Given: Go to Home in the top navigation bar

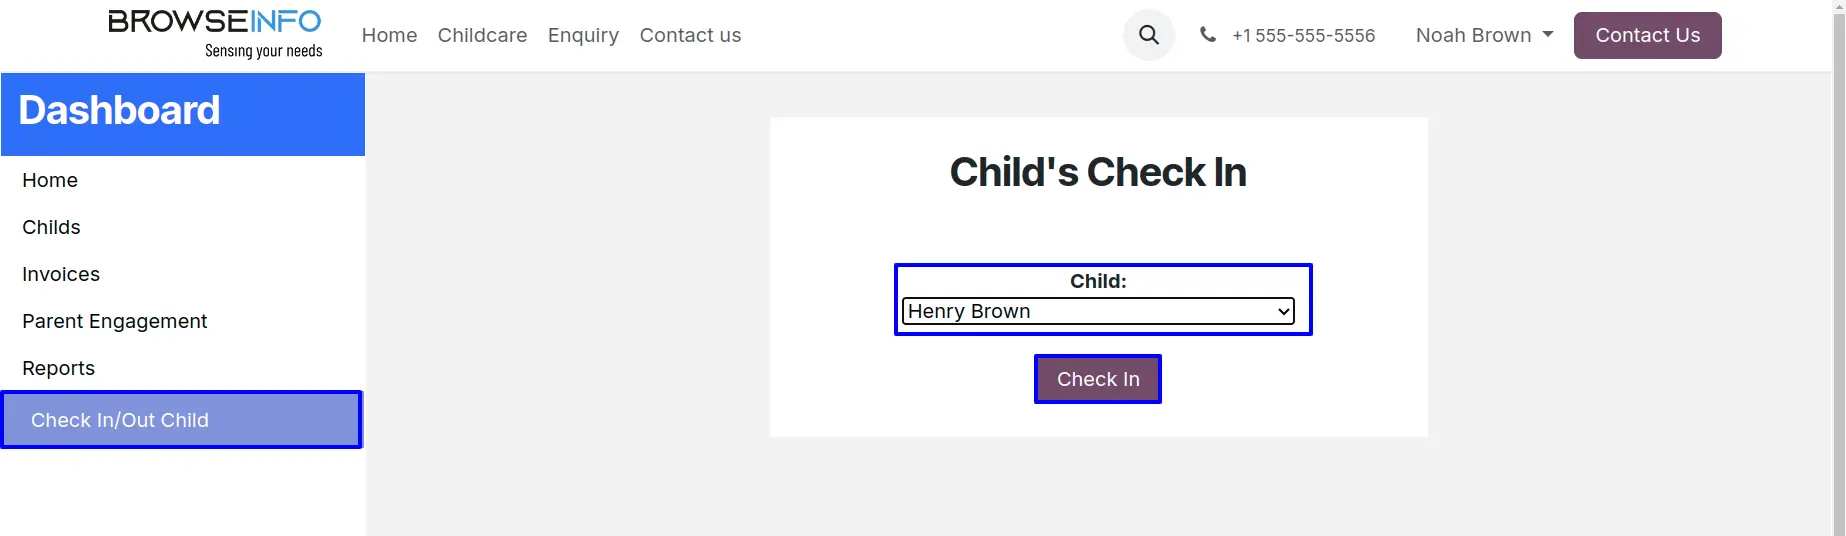Looking at the screenshot, I should click(389, 35).
